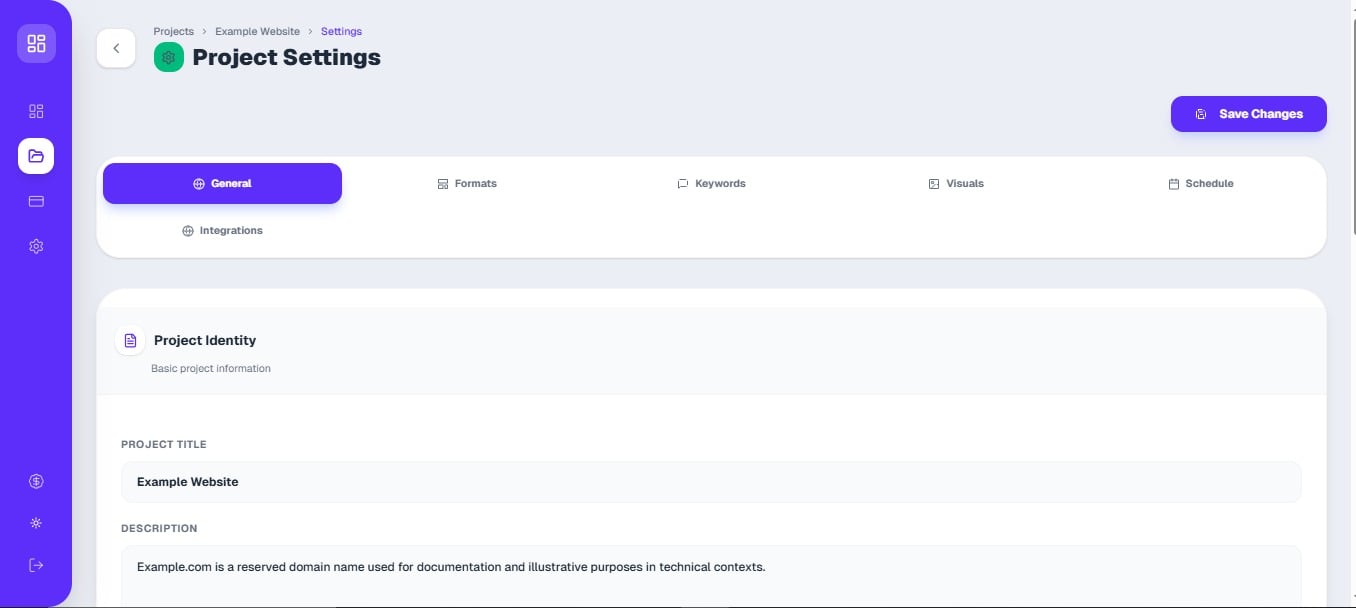Click the Projects breadcrumb link
Image resolution: width=1356 pixels, height=608 pixels.
click(x=173, y=32)
